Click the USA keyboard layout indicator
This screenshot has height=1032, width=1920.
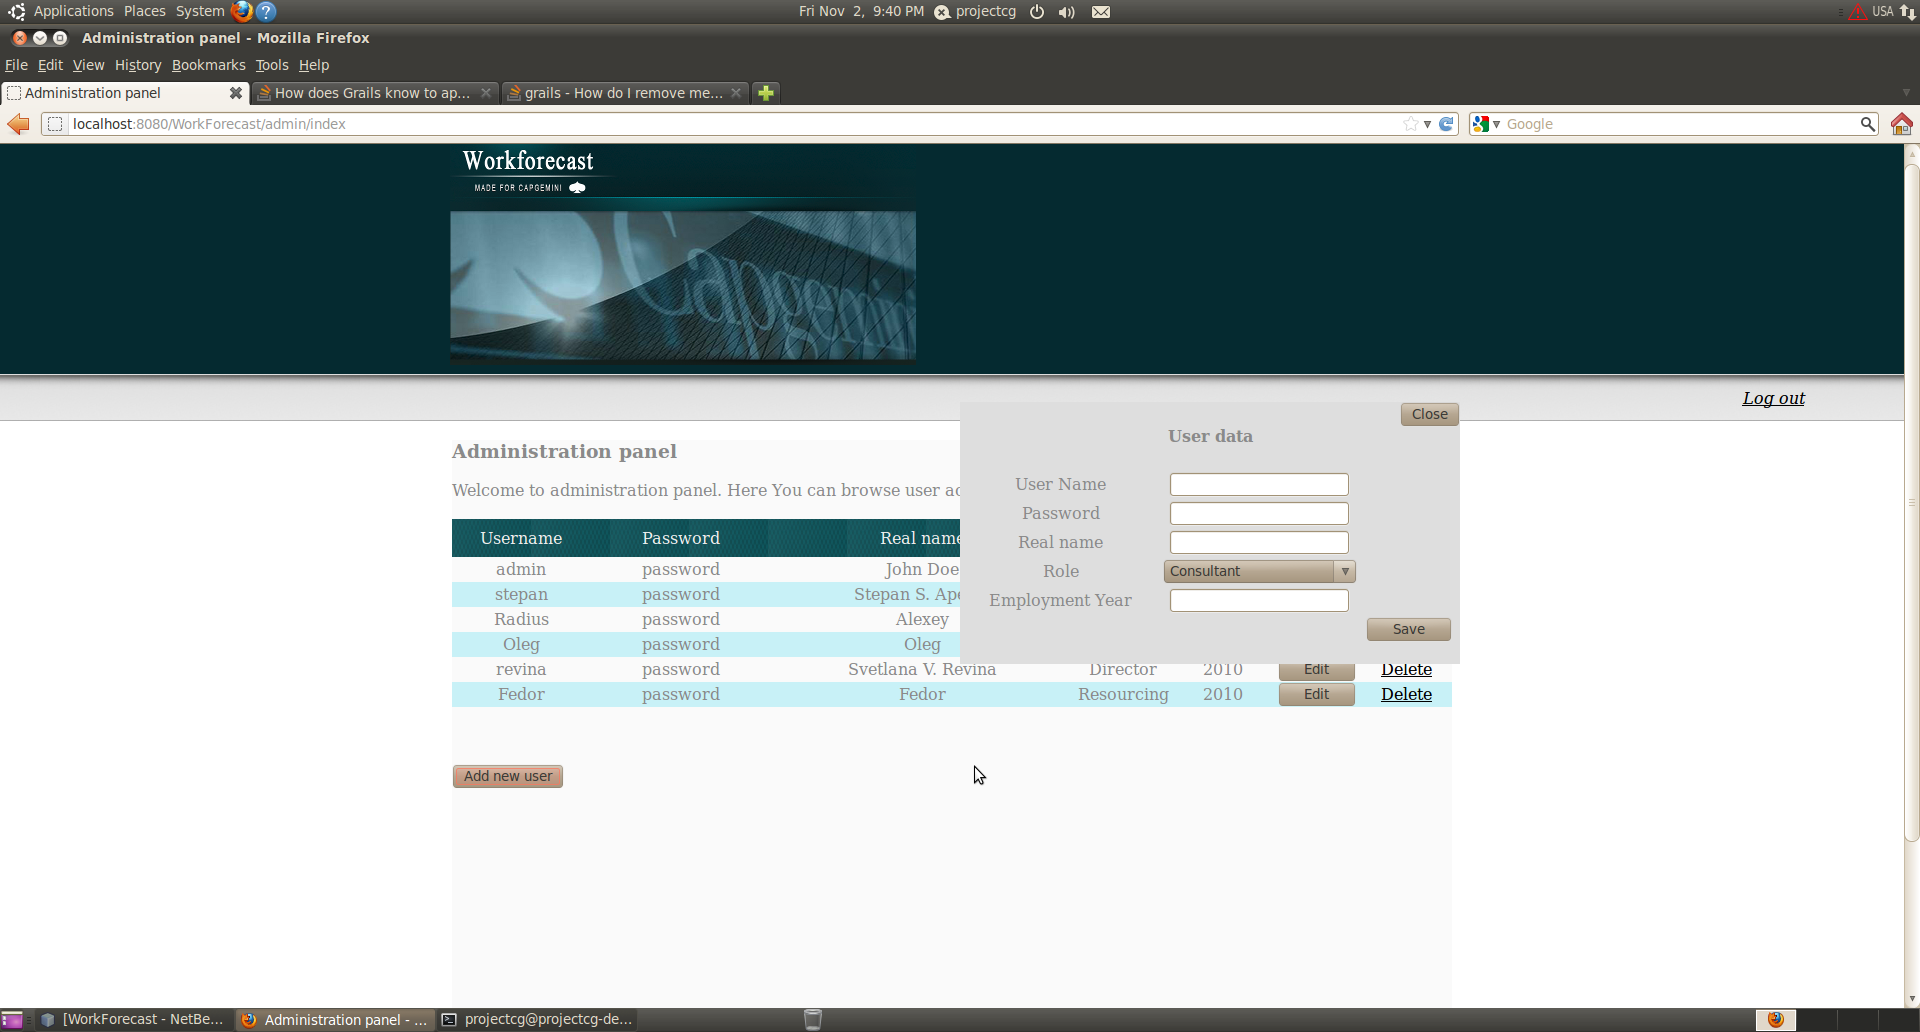pos(1882,12)
